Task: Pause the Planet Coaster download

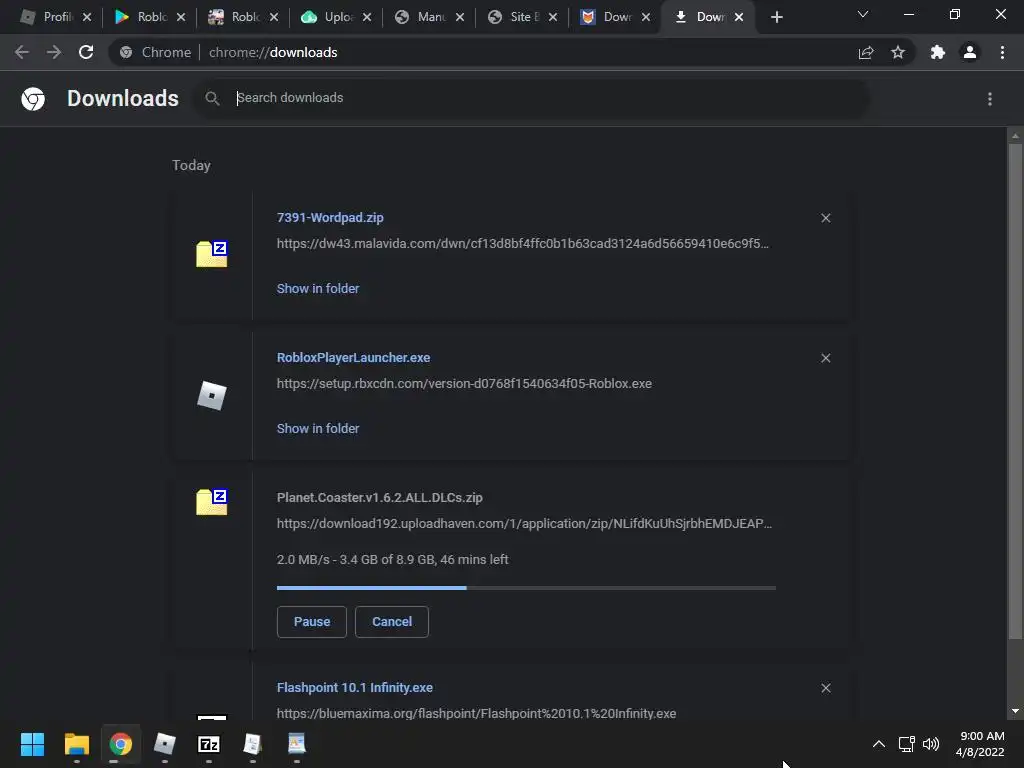Action: tap(312, 622)
